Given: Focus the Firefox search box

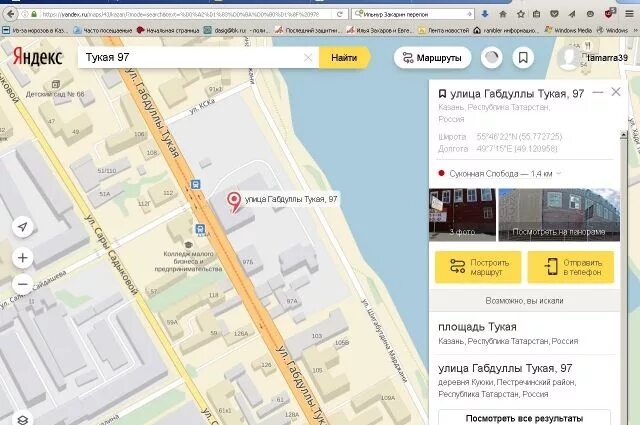Looking at the screenshot, I should tap(413, 14).
